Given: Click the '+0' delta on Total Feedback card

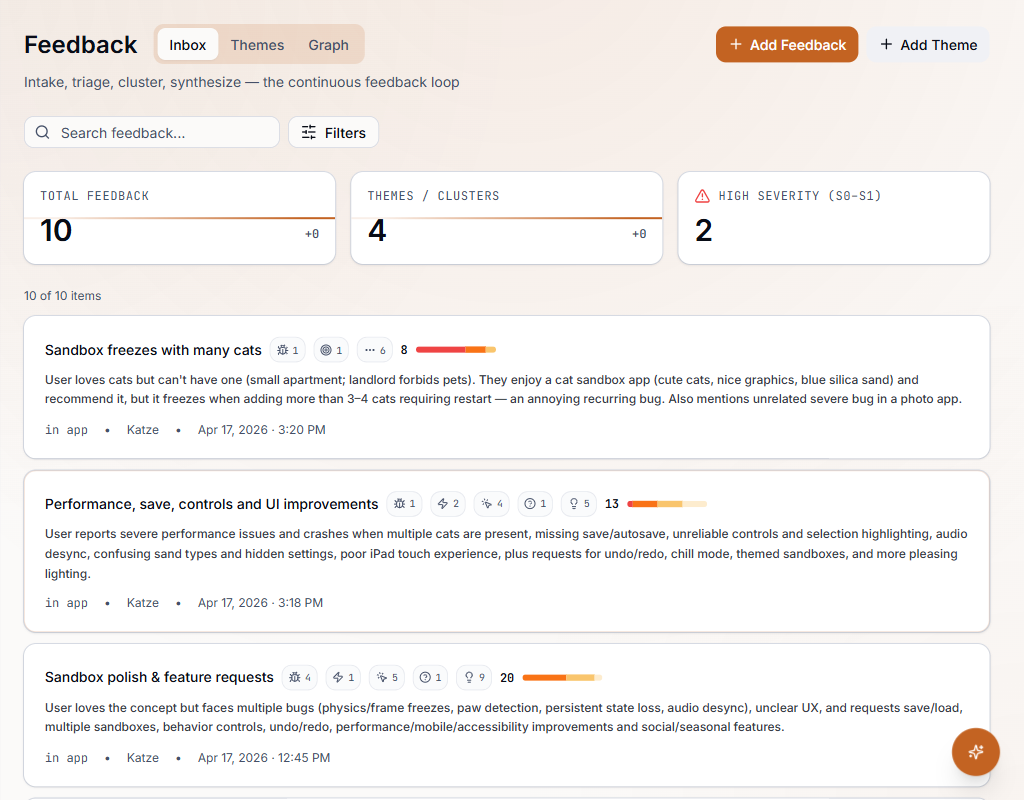Looking at the screenshot, I should [x=312, y=234].
